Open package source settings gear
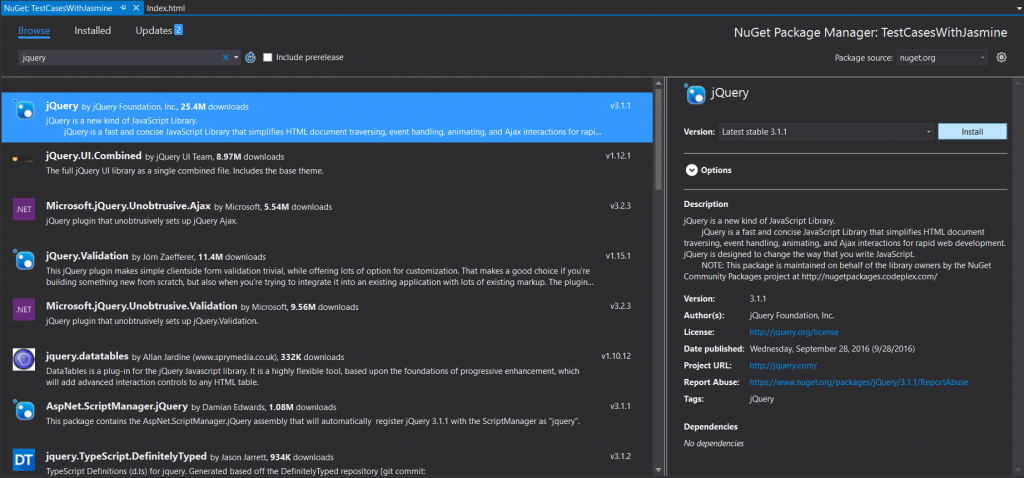Viewport: 1024px width, 478px height. pyautogui.click(x=1001, y=57)
